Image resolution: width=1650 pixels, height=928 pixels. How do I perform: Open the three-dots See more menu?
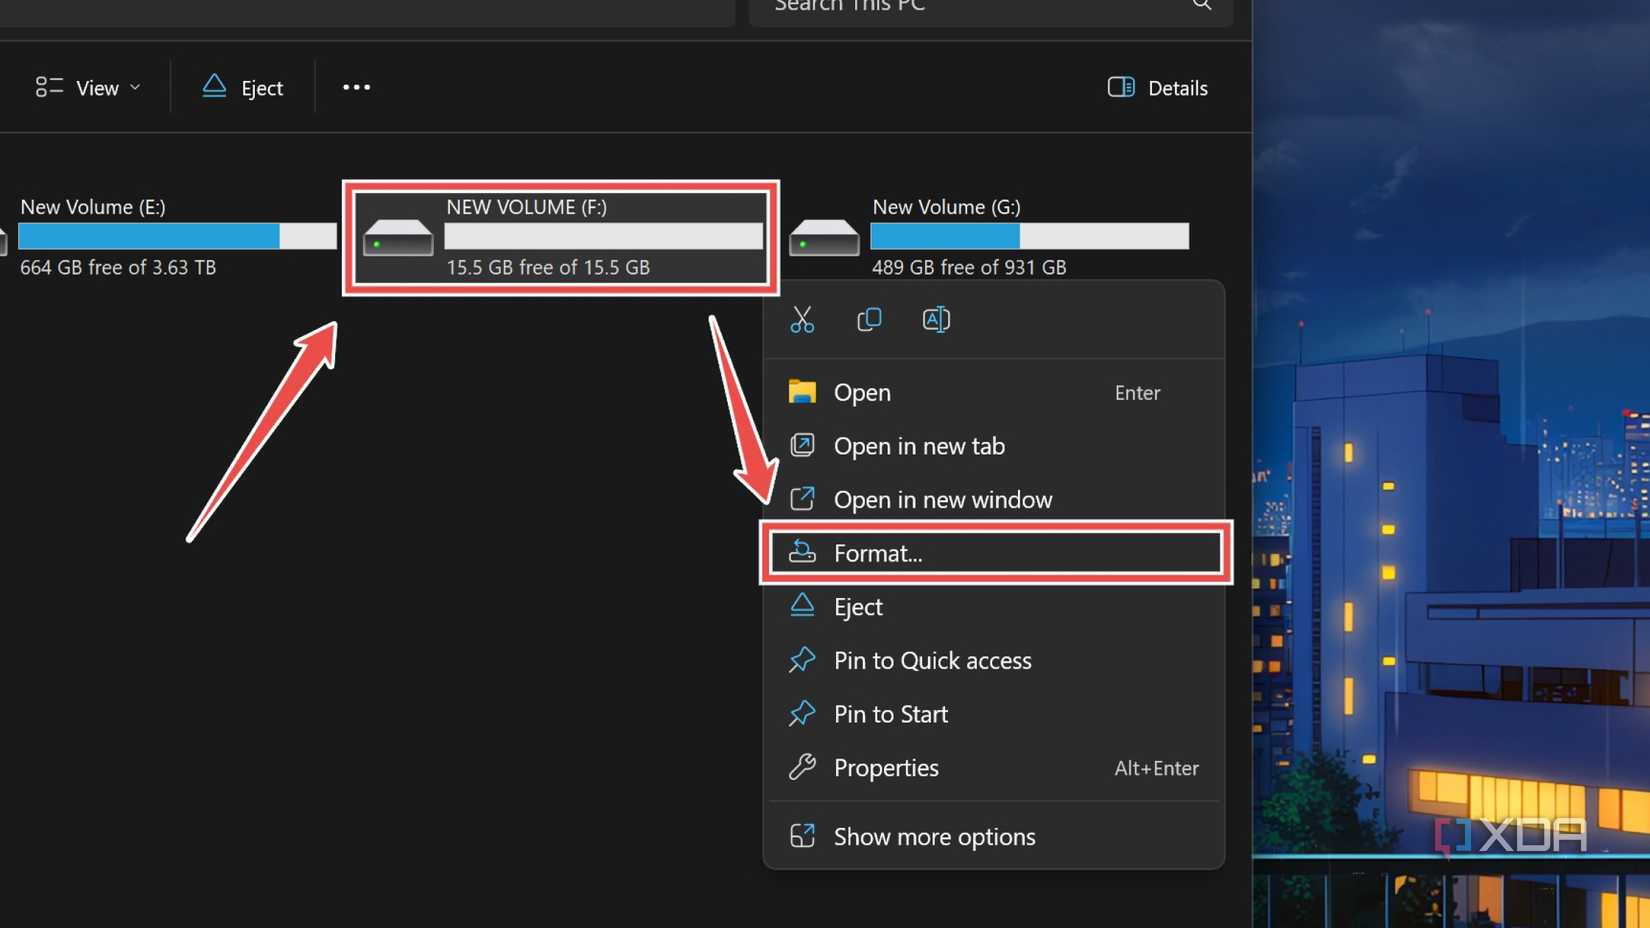(356, 88)
